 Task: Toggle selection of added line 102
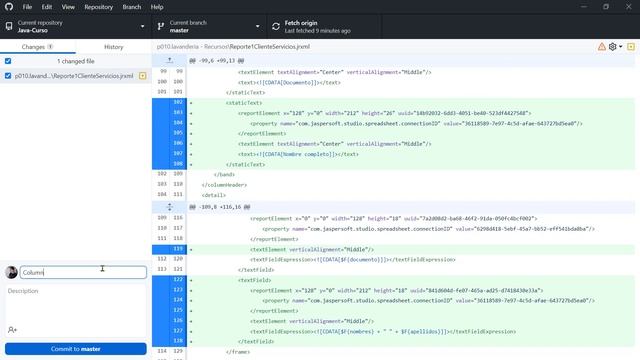tap(169, 103)
